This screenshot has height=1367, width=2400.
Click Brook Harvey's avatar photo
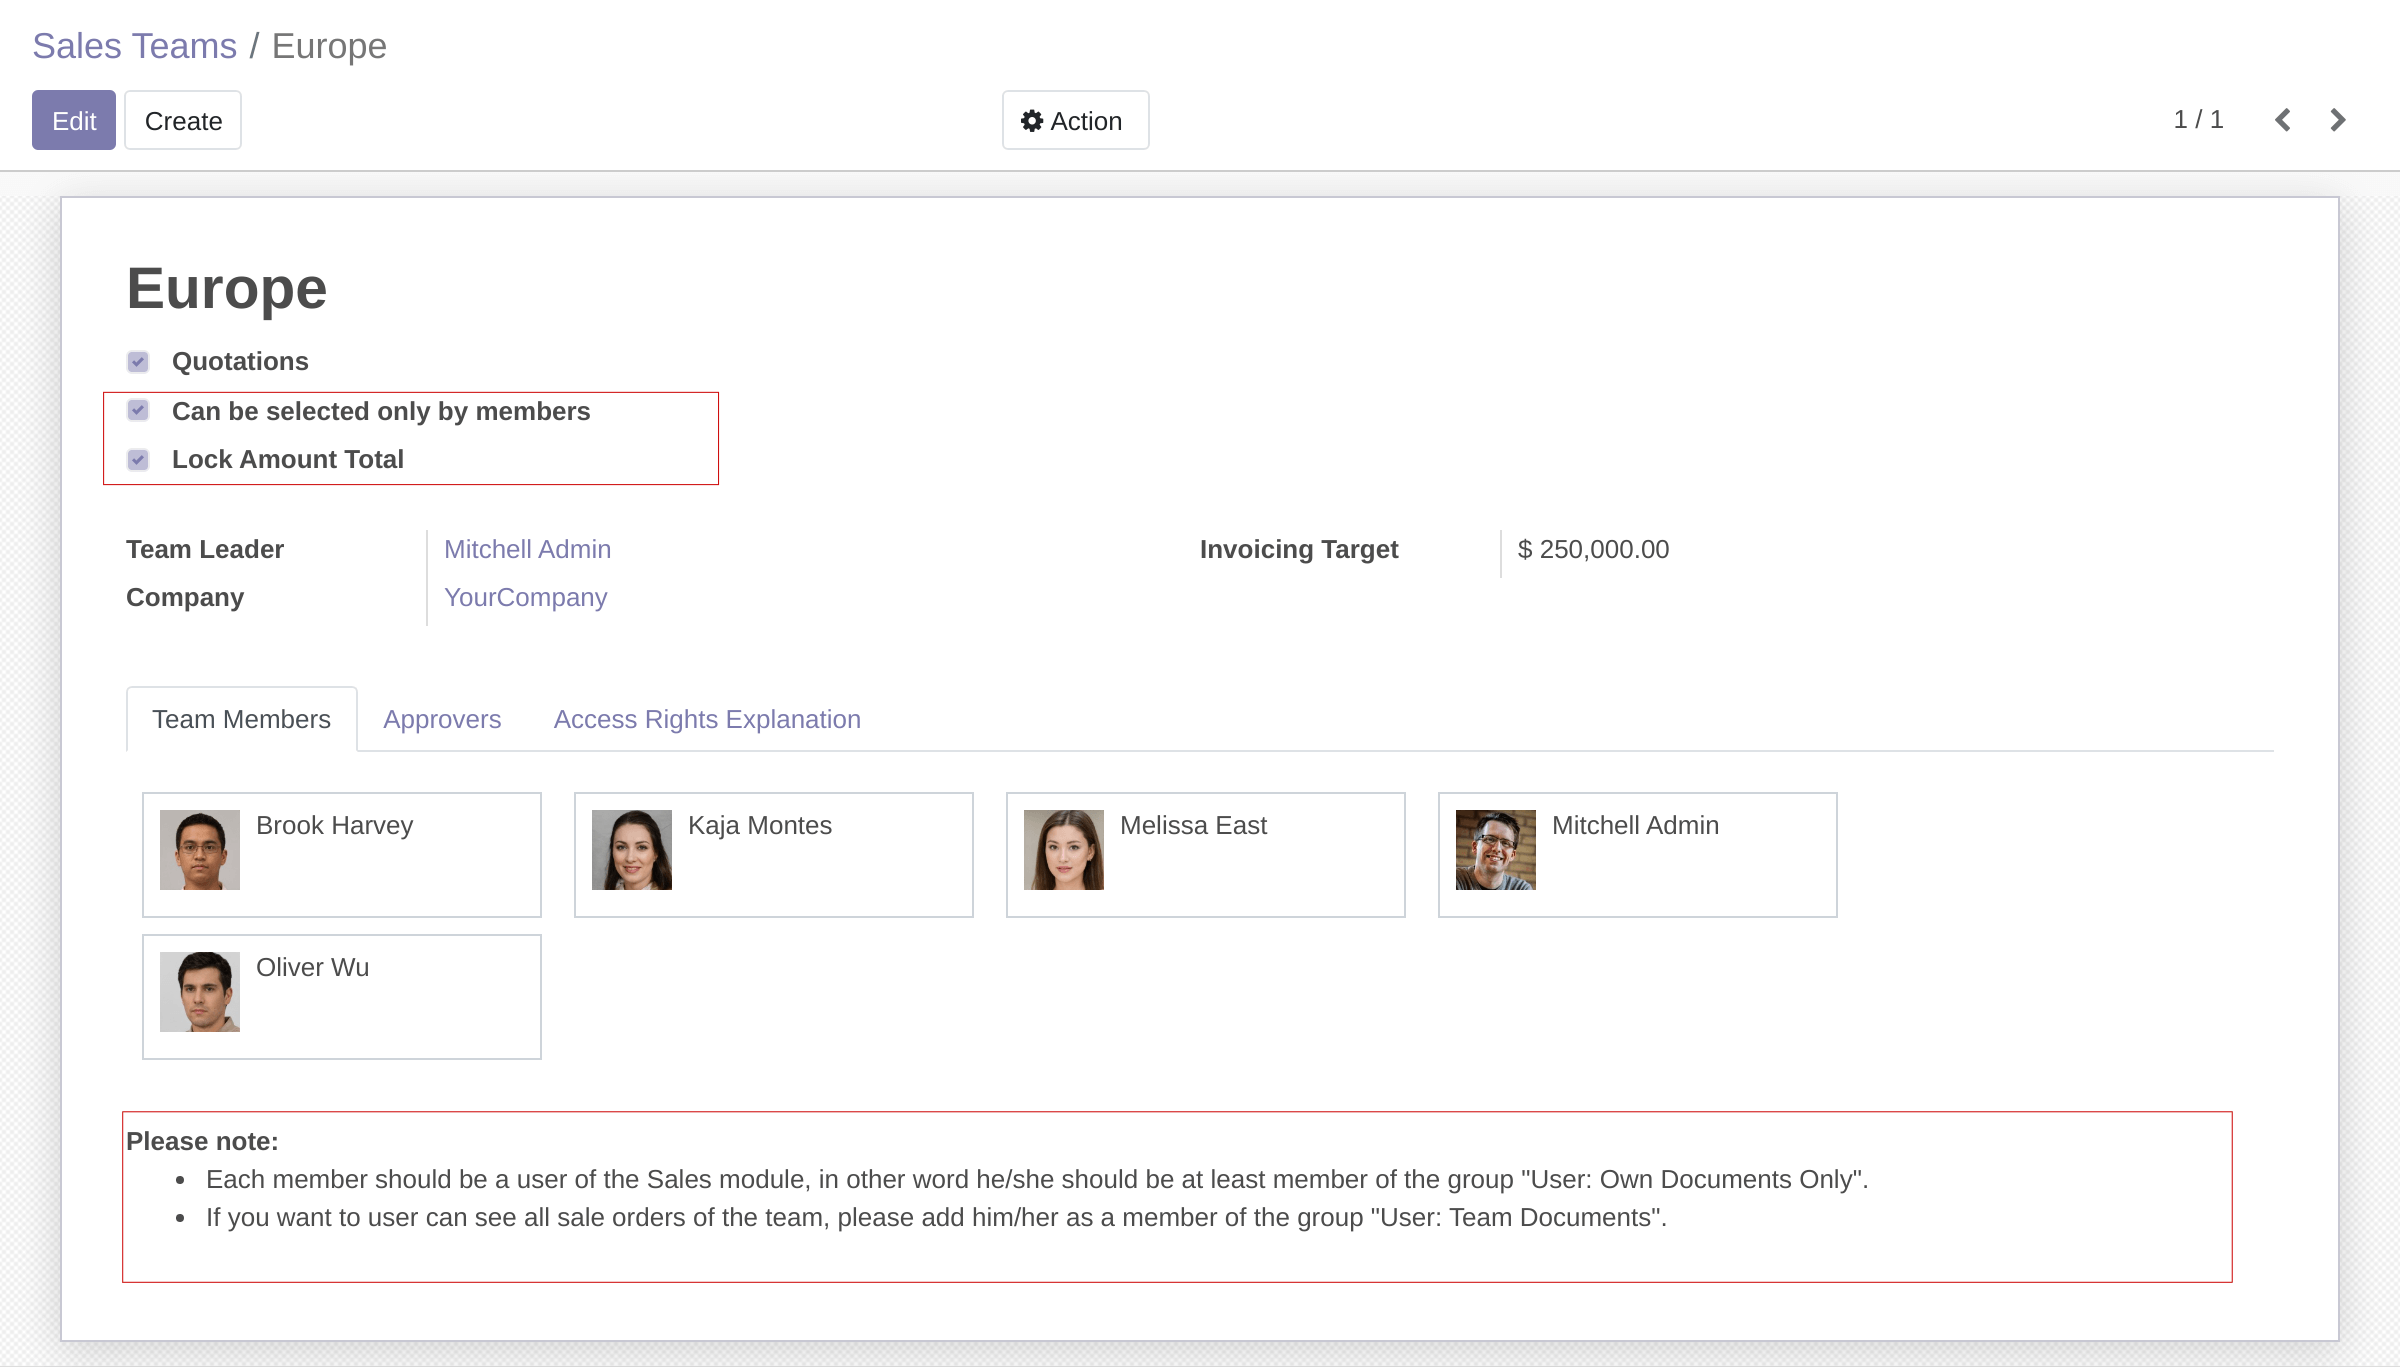pyautogui.click(x=200, y=850)
